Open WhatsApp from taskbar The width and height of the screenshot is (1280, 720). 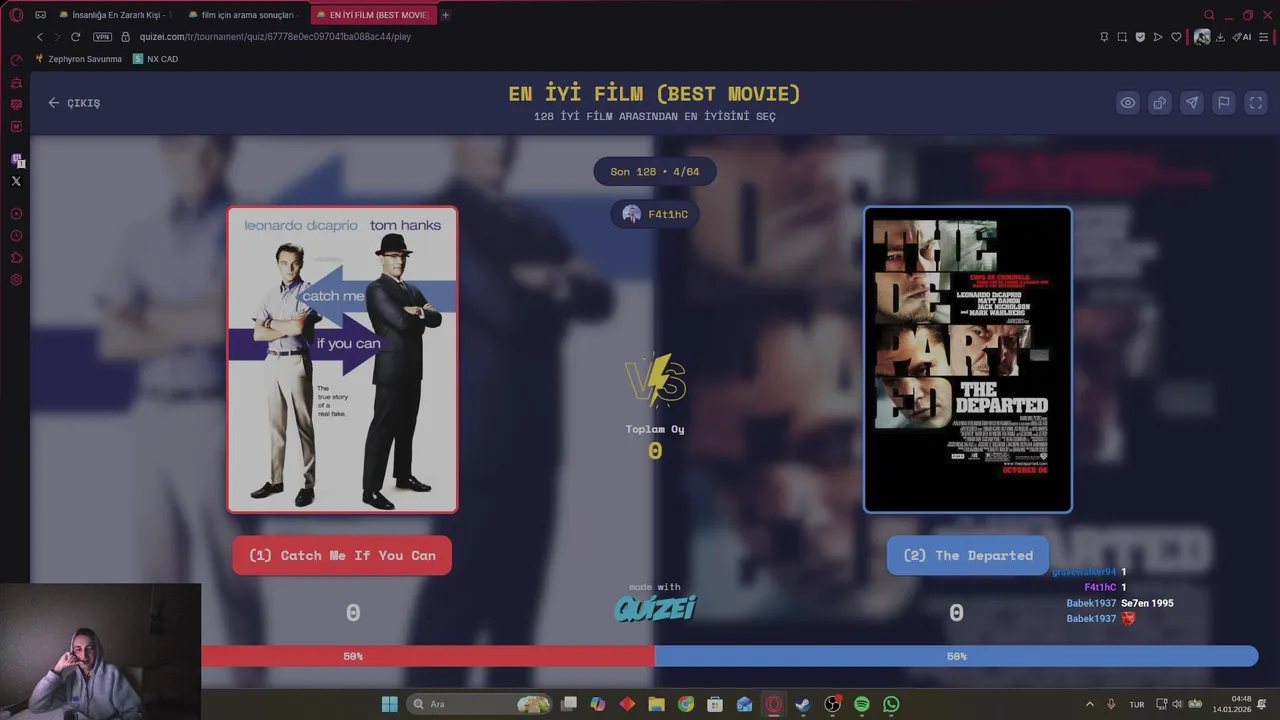click(x=891, y=704)
